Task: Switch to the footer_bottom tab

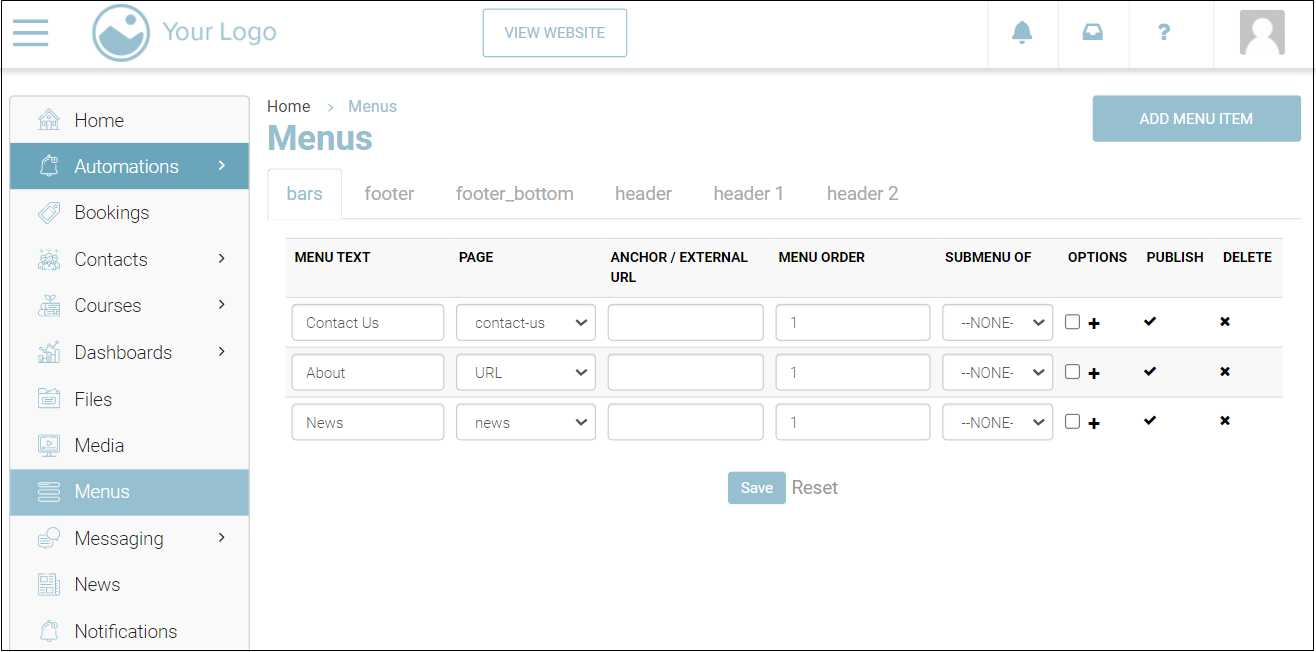Action: [x=514, y=194]
